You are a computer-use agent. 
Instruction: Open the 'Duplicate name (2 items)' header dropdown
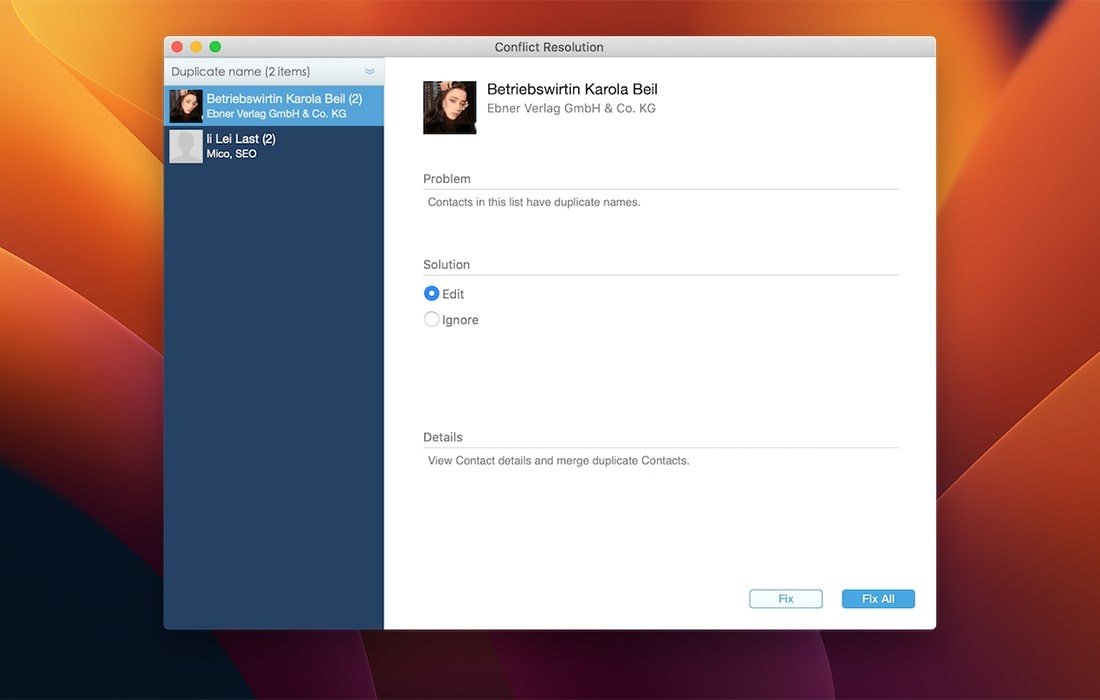(240, 72)
